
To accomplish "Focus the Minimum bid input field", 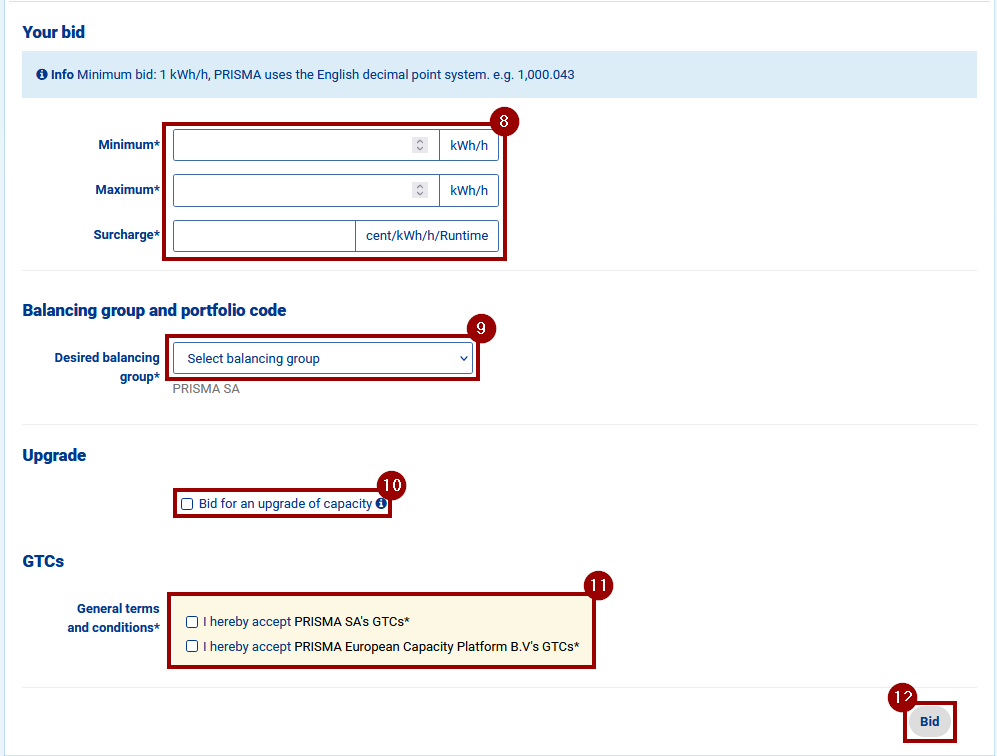I will [291, 146].
